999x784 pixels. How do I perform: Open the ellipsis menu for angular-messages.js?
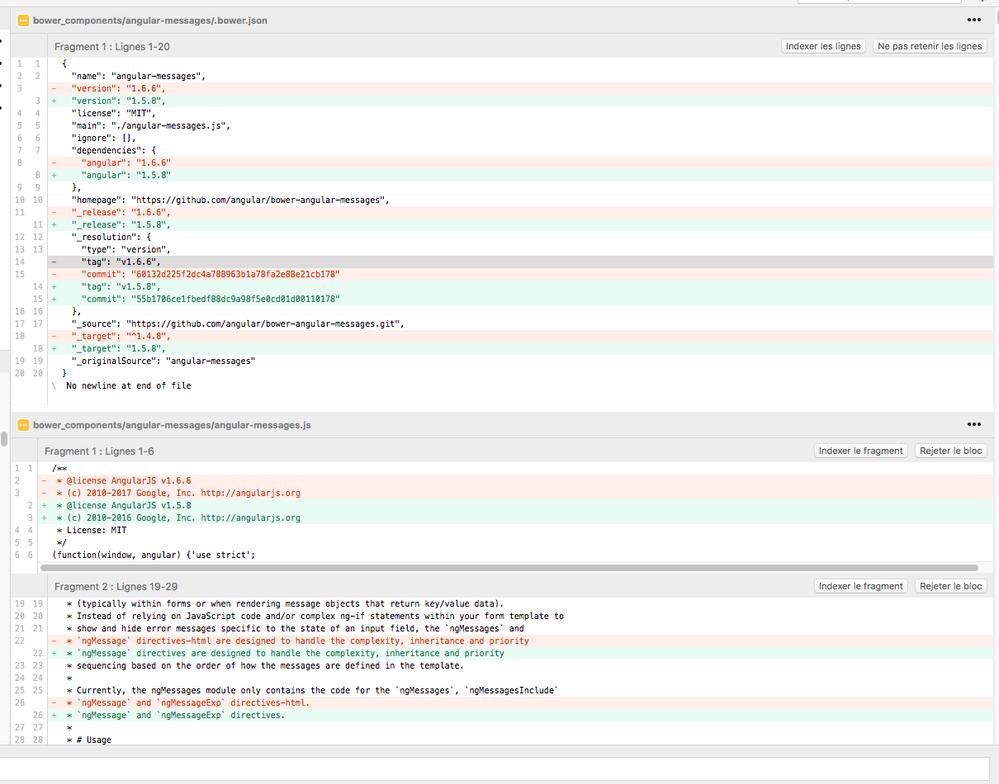point(974,424)
